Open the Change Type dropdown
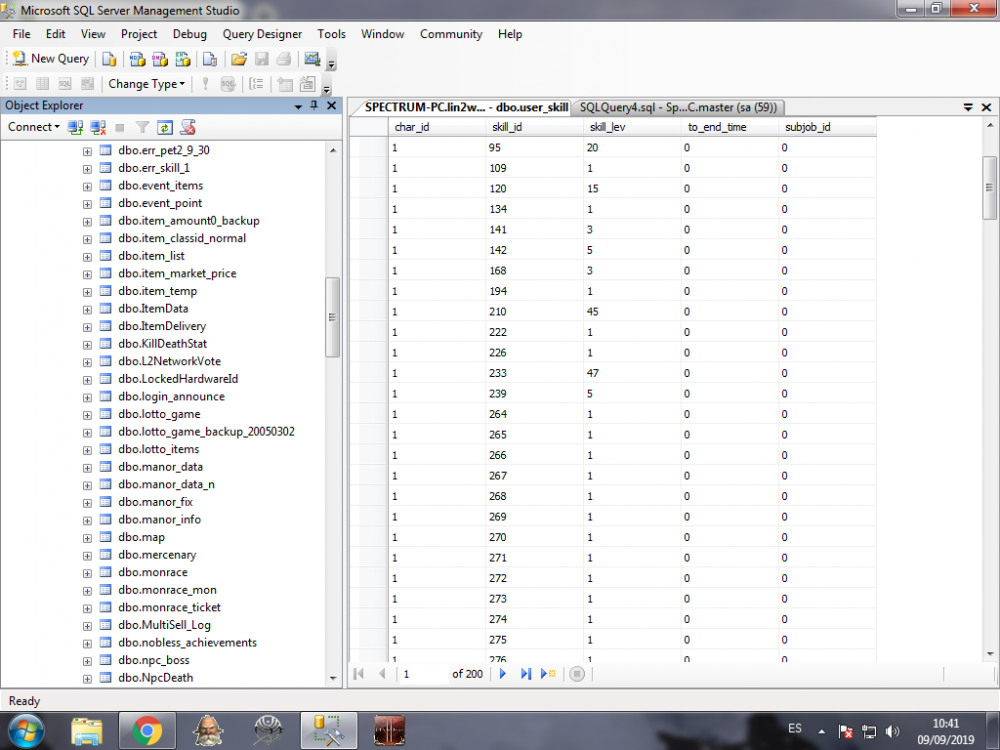The height and width of the screenshot is (750, 1000). click(146, 84)
